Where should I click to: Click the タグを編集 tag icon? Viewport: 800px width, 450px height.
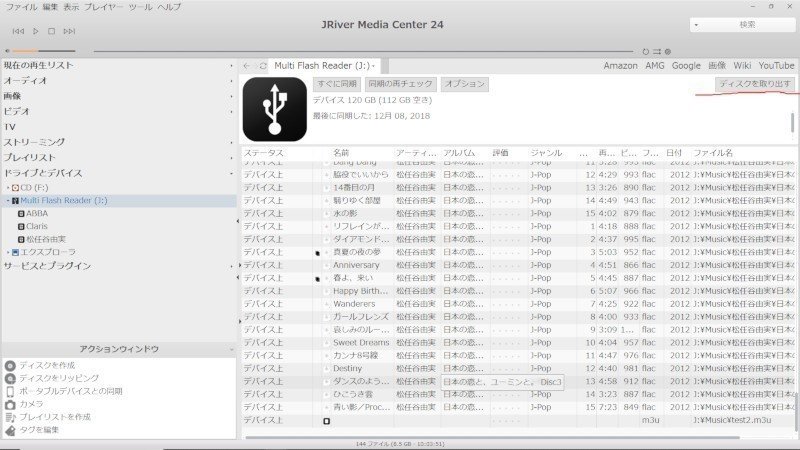click(10, 430)
